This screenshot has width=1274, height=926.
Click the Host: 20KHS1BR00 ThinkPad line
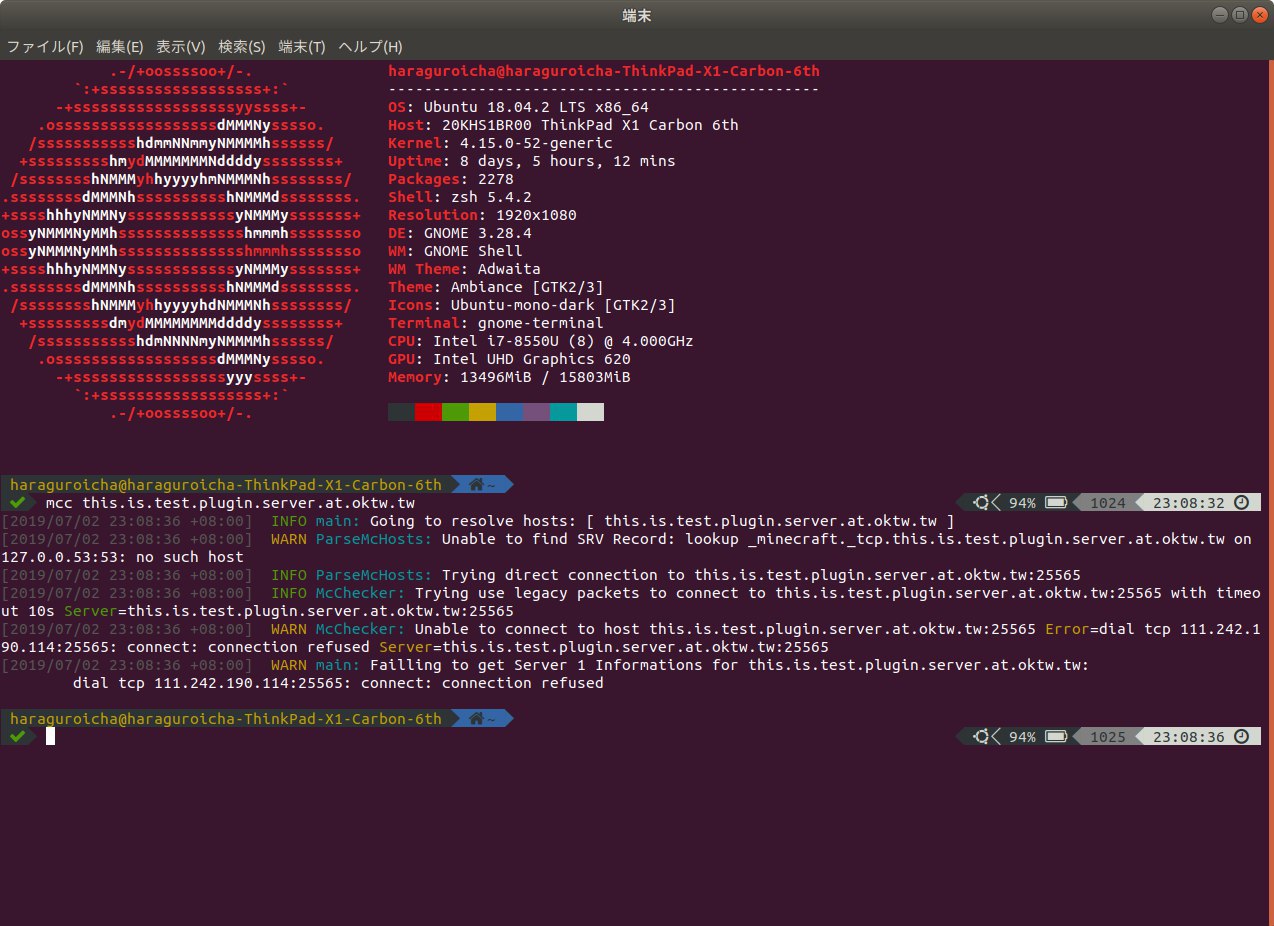tap(563, 125)
